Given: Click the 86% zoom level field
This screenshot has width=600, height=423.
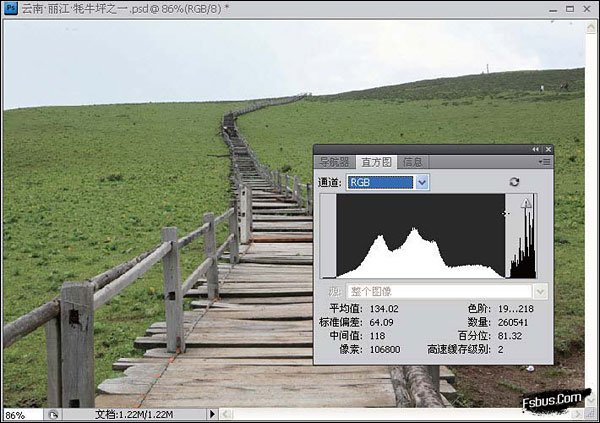Looking at the screenshot, I should click(20, 414).
